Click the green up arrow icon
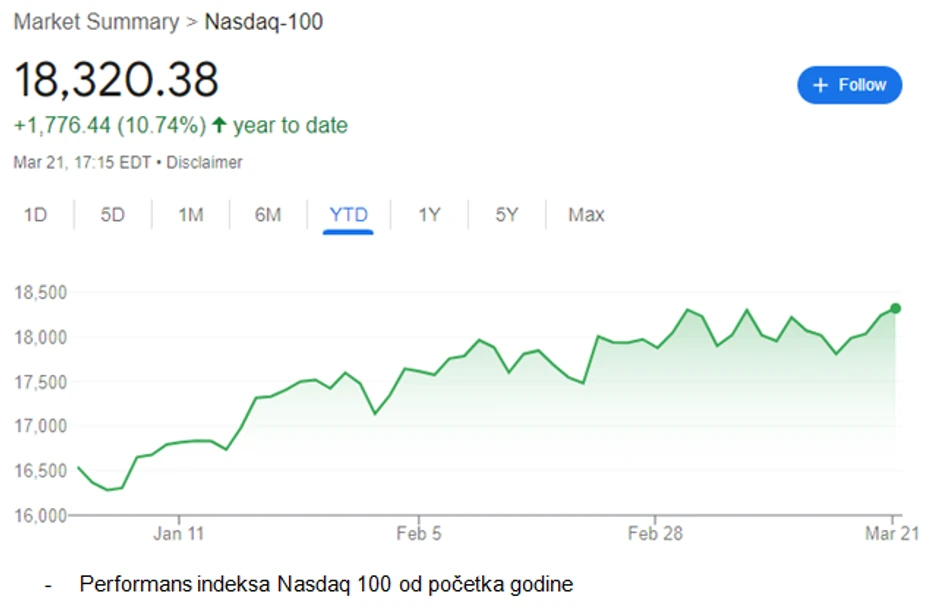The image size is (940, 610). coord(218,125)
